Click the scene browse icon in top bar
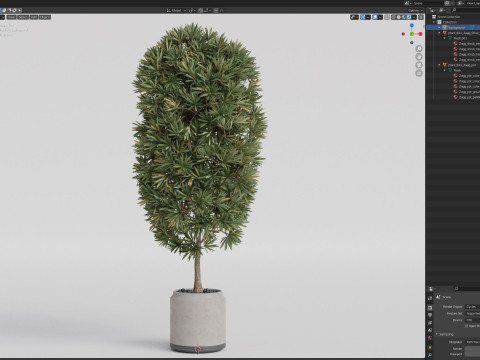Screen dimensions: 480x360 coord(408,3)
